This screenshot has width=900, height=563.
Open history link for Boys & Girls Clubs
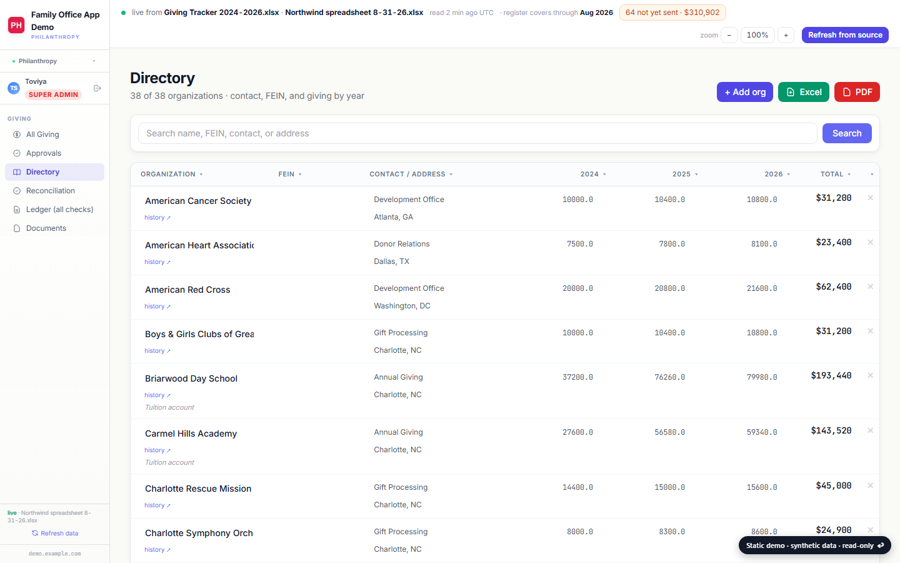[x=157, y=351]
